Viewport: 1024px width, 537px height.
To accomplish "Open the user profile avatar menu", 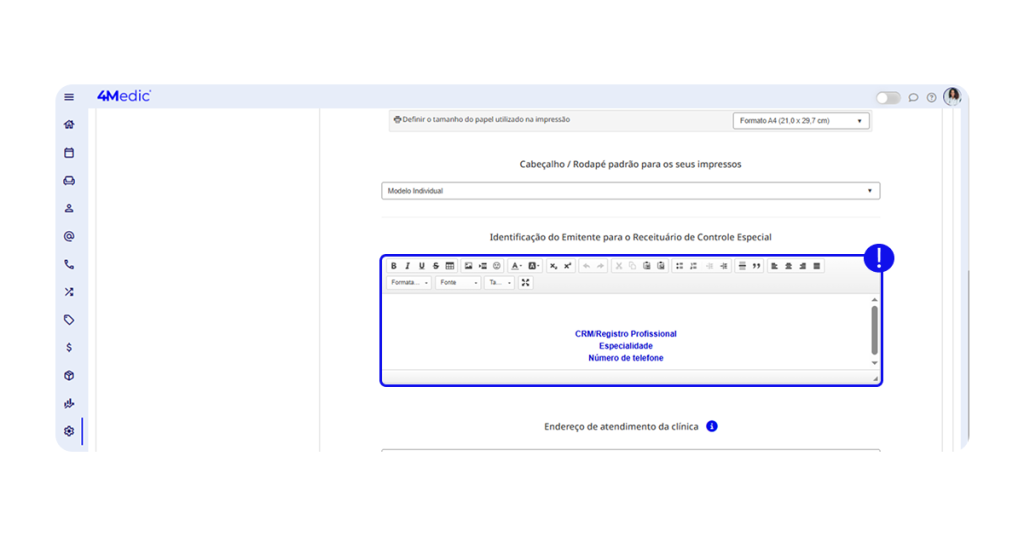I will tap(952, 96).
